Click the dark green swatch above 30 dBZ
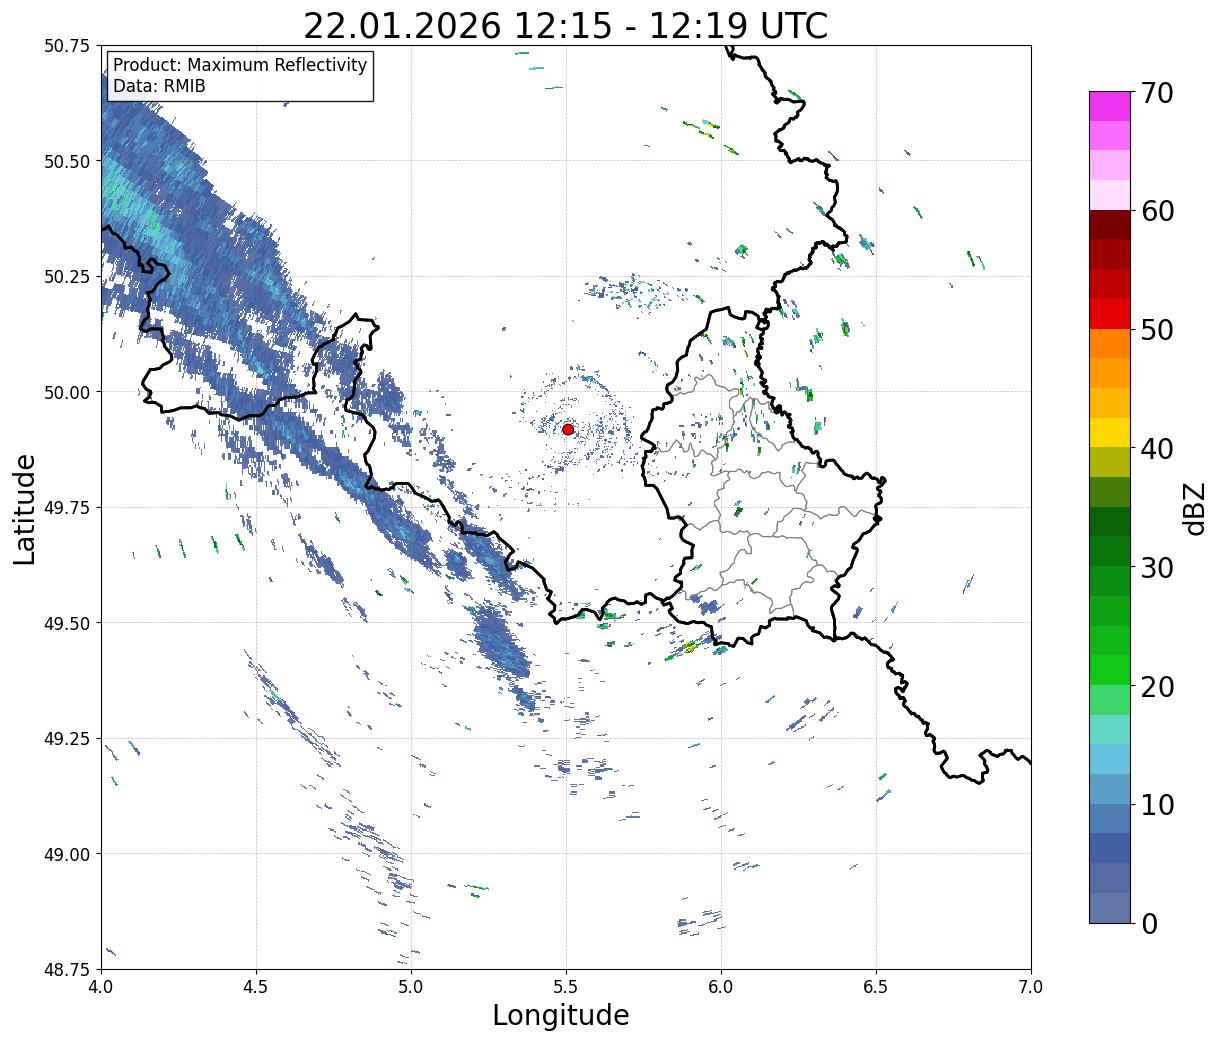This screenshot has height=1040, width=1219. [1110, 551]
